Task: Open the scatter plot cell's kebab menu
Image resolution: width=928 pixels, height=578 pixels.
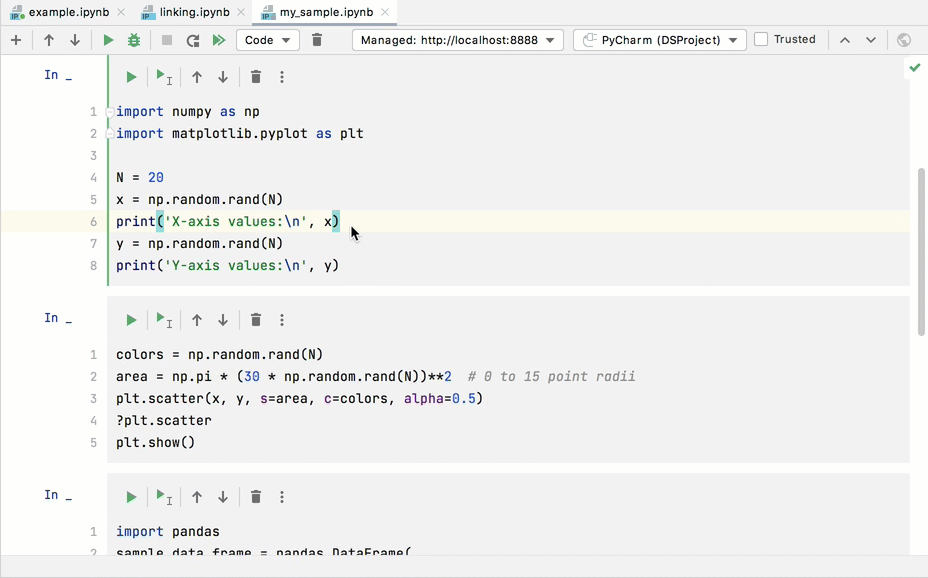Action: [281, 319]
